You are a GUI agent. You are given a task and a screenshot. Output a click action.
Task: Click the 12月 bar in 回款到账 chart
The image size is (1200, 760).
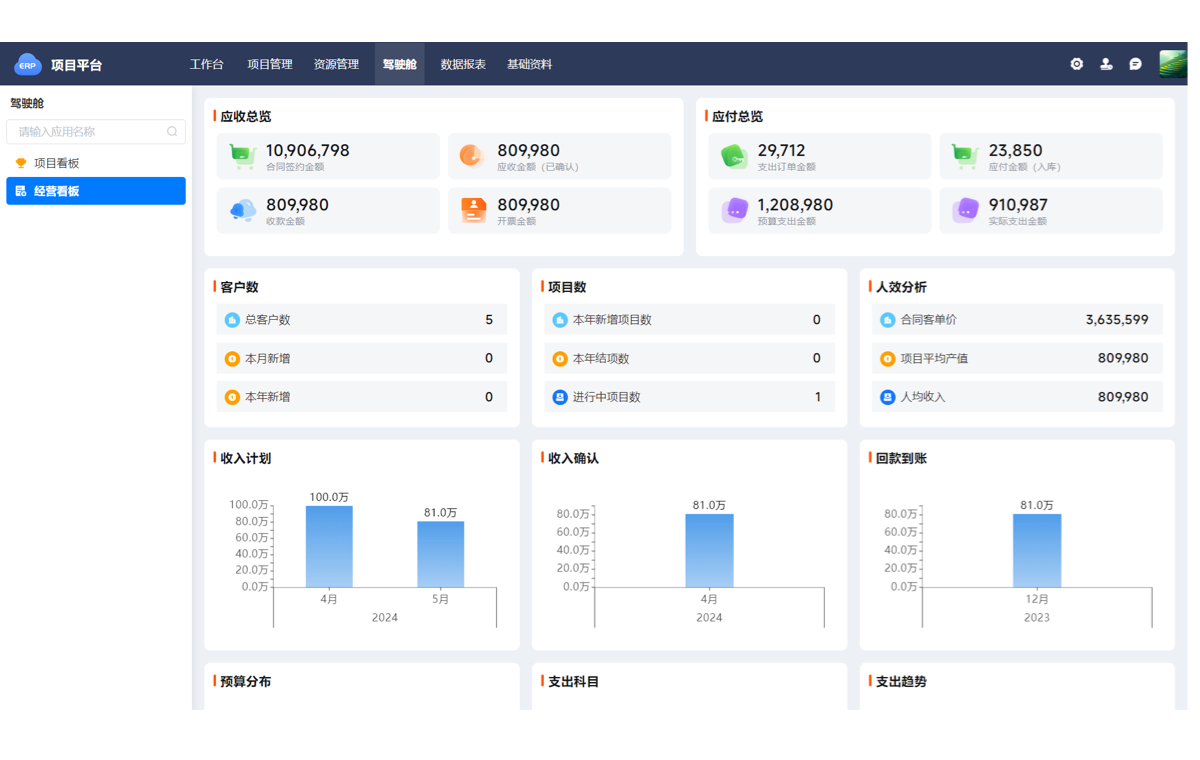pyautogui.click(x=1037, y=550)
